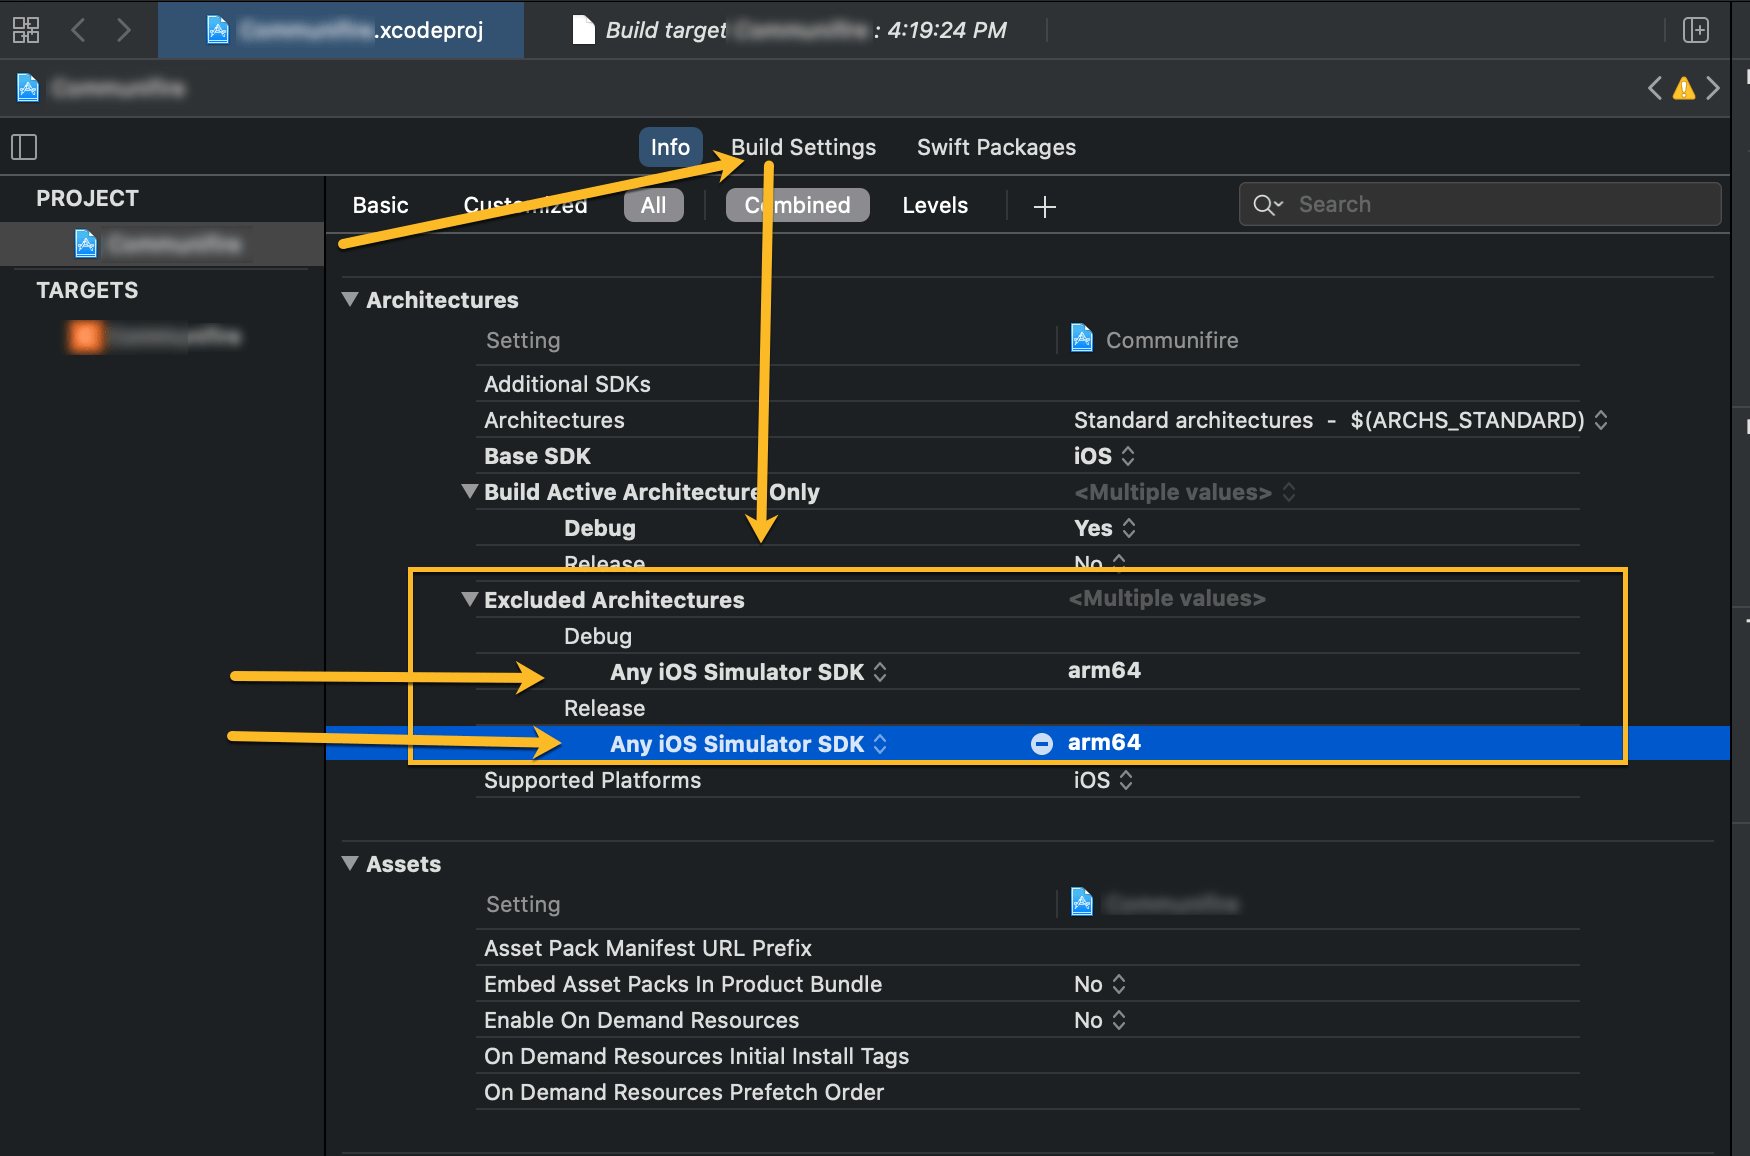The width and height of the screenshot is (1750, 1156).
Task: Enable the Basic settings filter
Action: coord(380,205)
